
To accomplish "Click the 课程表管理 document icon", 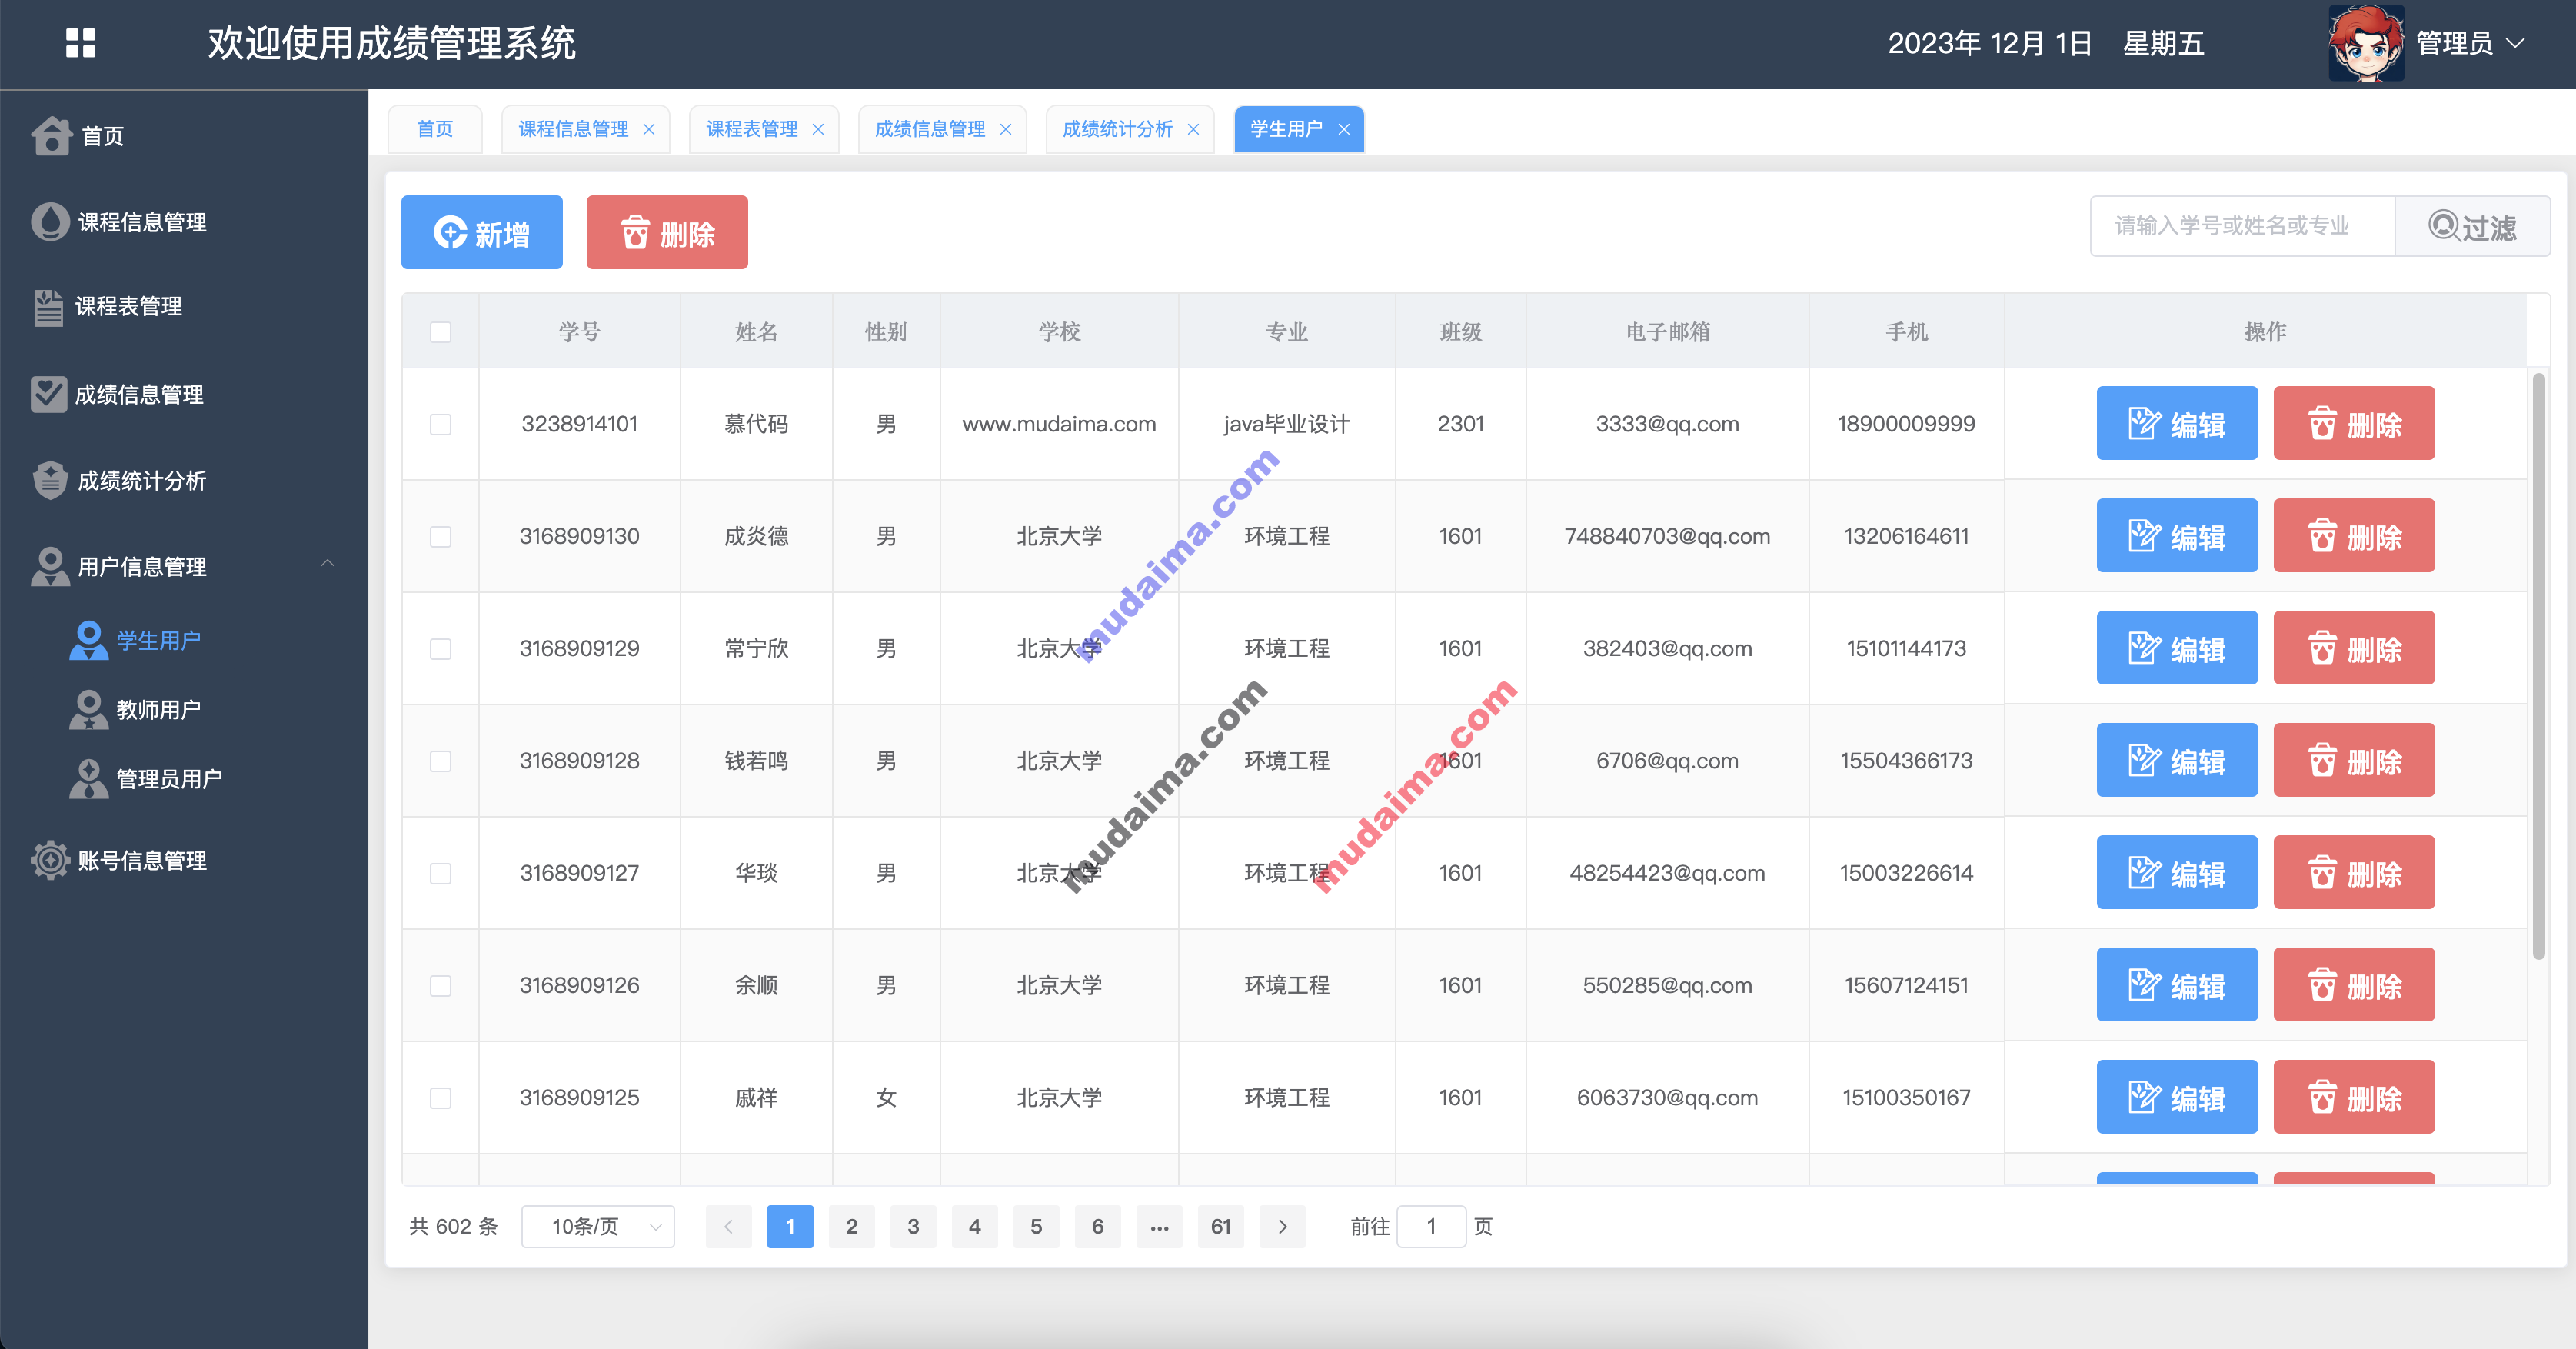I will coord(48,307).
